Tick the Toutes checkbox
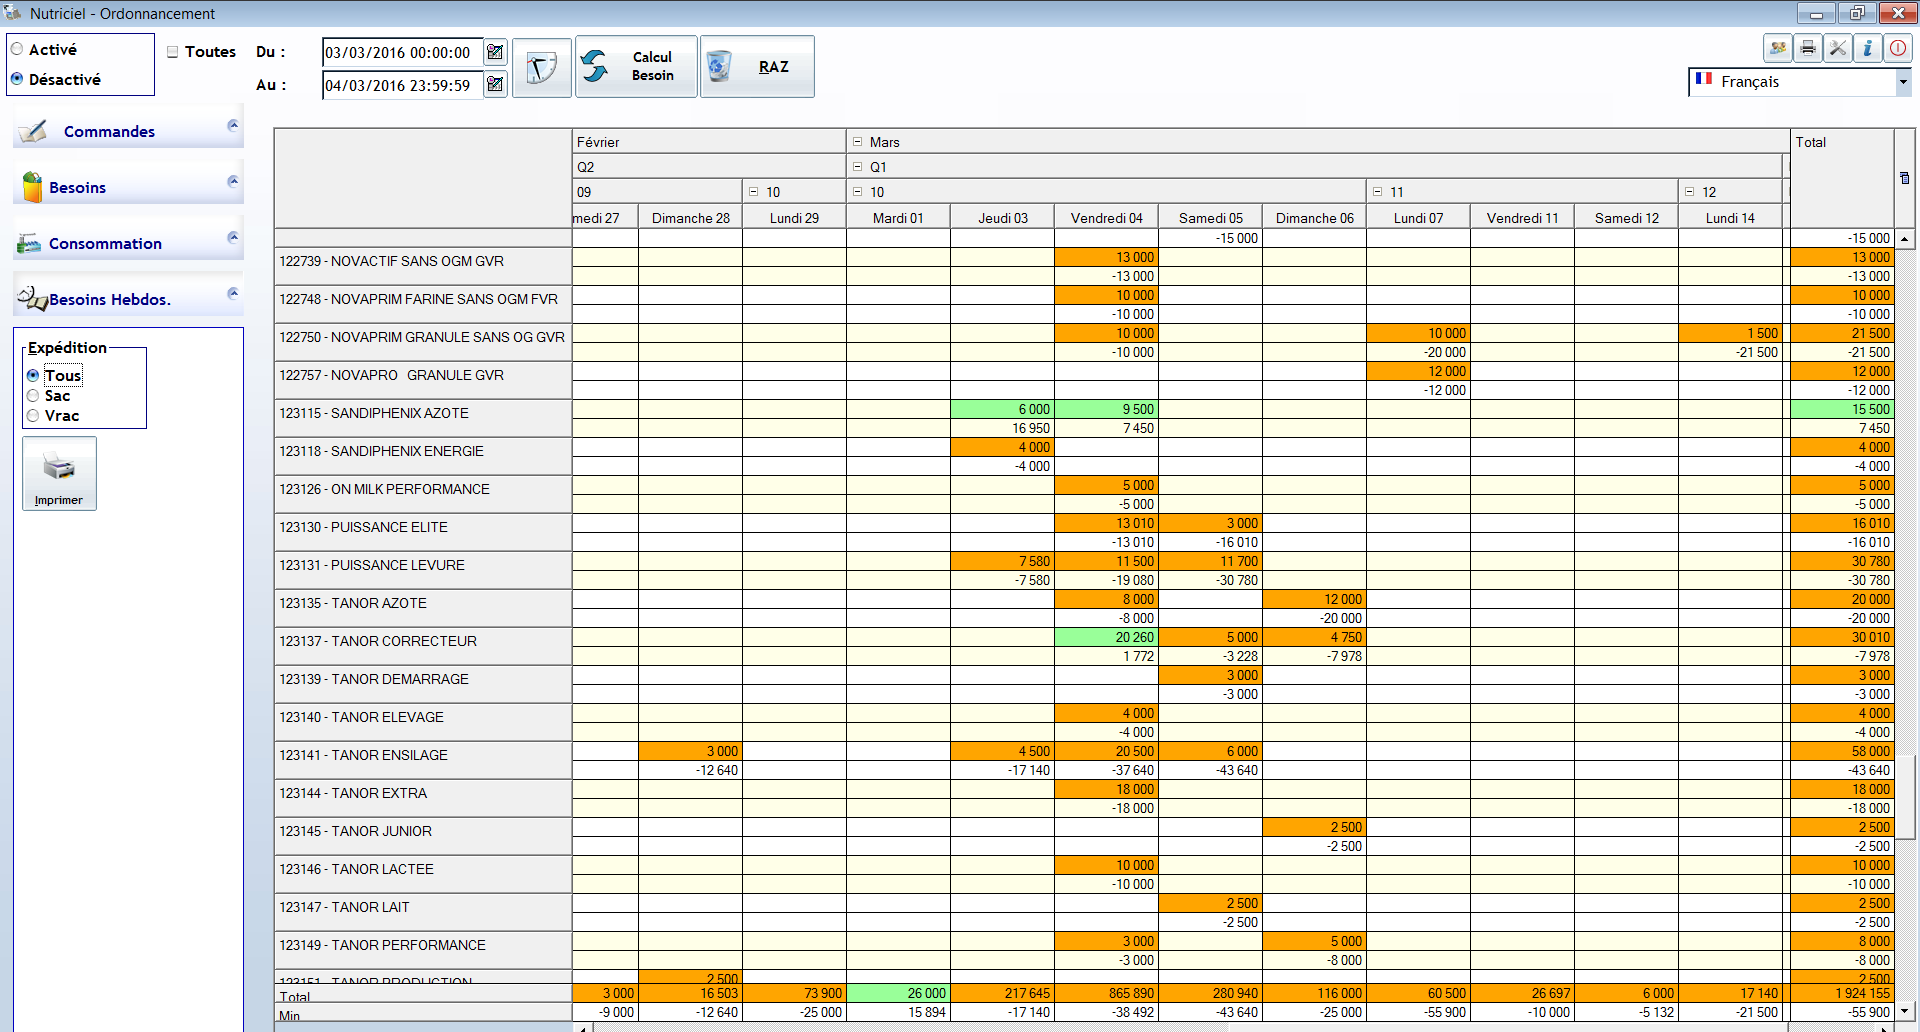1920x1032 pixels. pos(173,52)
